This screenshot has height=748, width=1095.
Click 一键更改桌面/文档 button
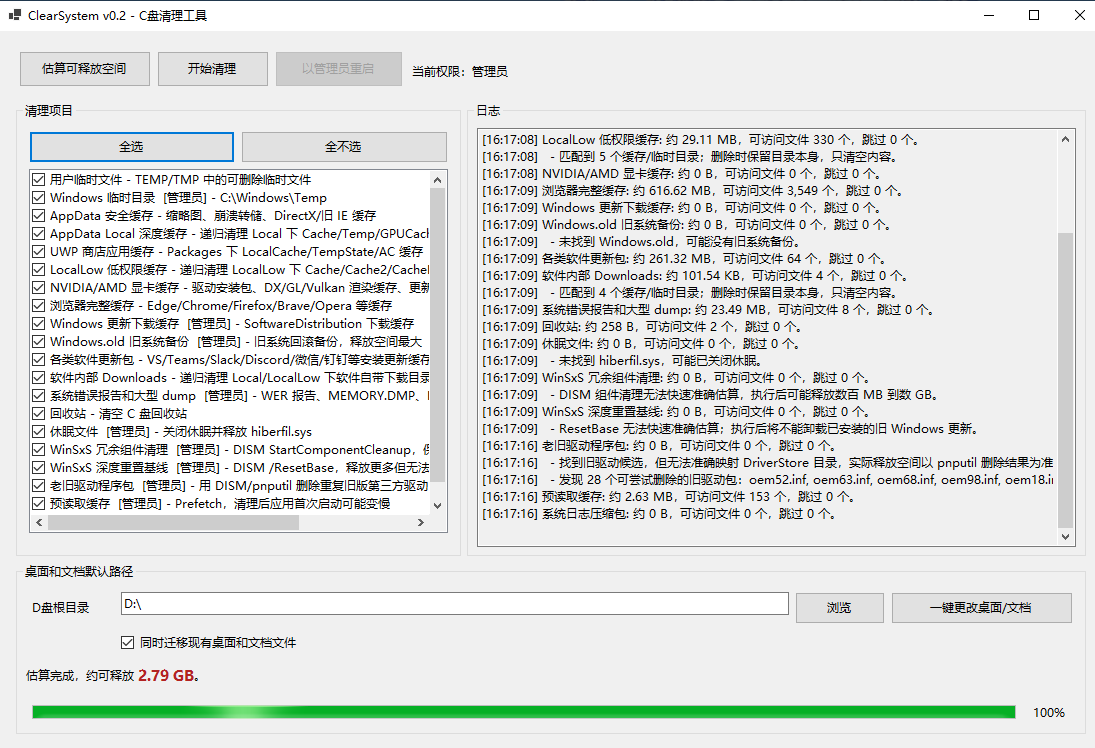[981, 608]
